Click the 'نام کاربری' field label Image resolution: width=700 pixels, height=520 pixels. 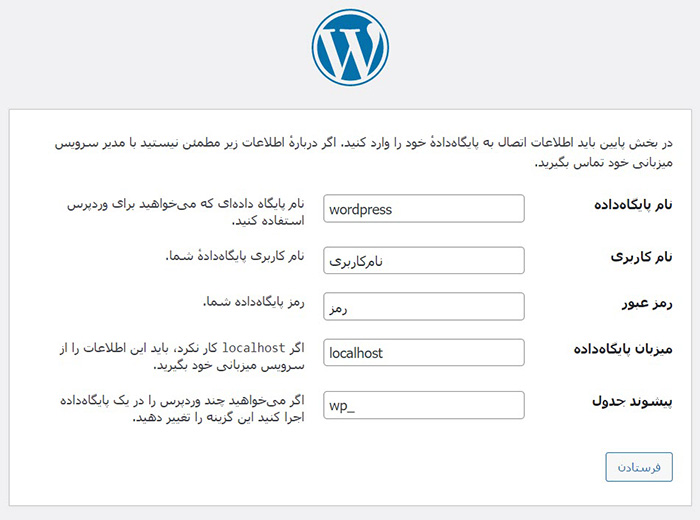(x=641, y=256)
